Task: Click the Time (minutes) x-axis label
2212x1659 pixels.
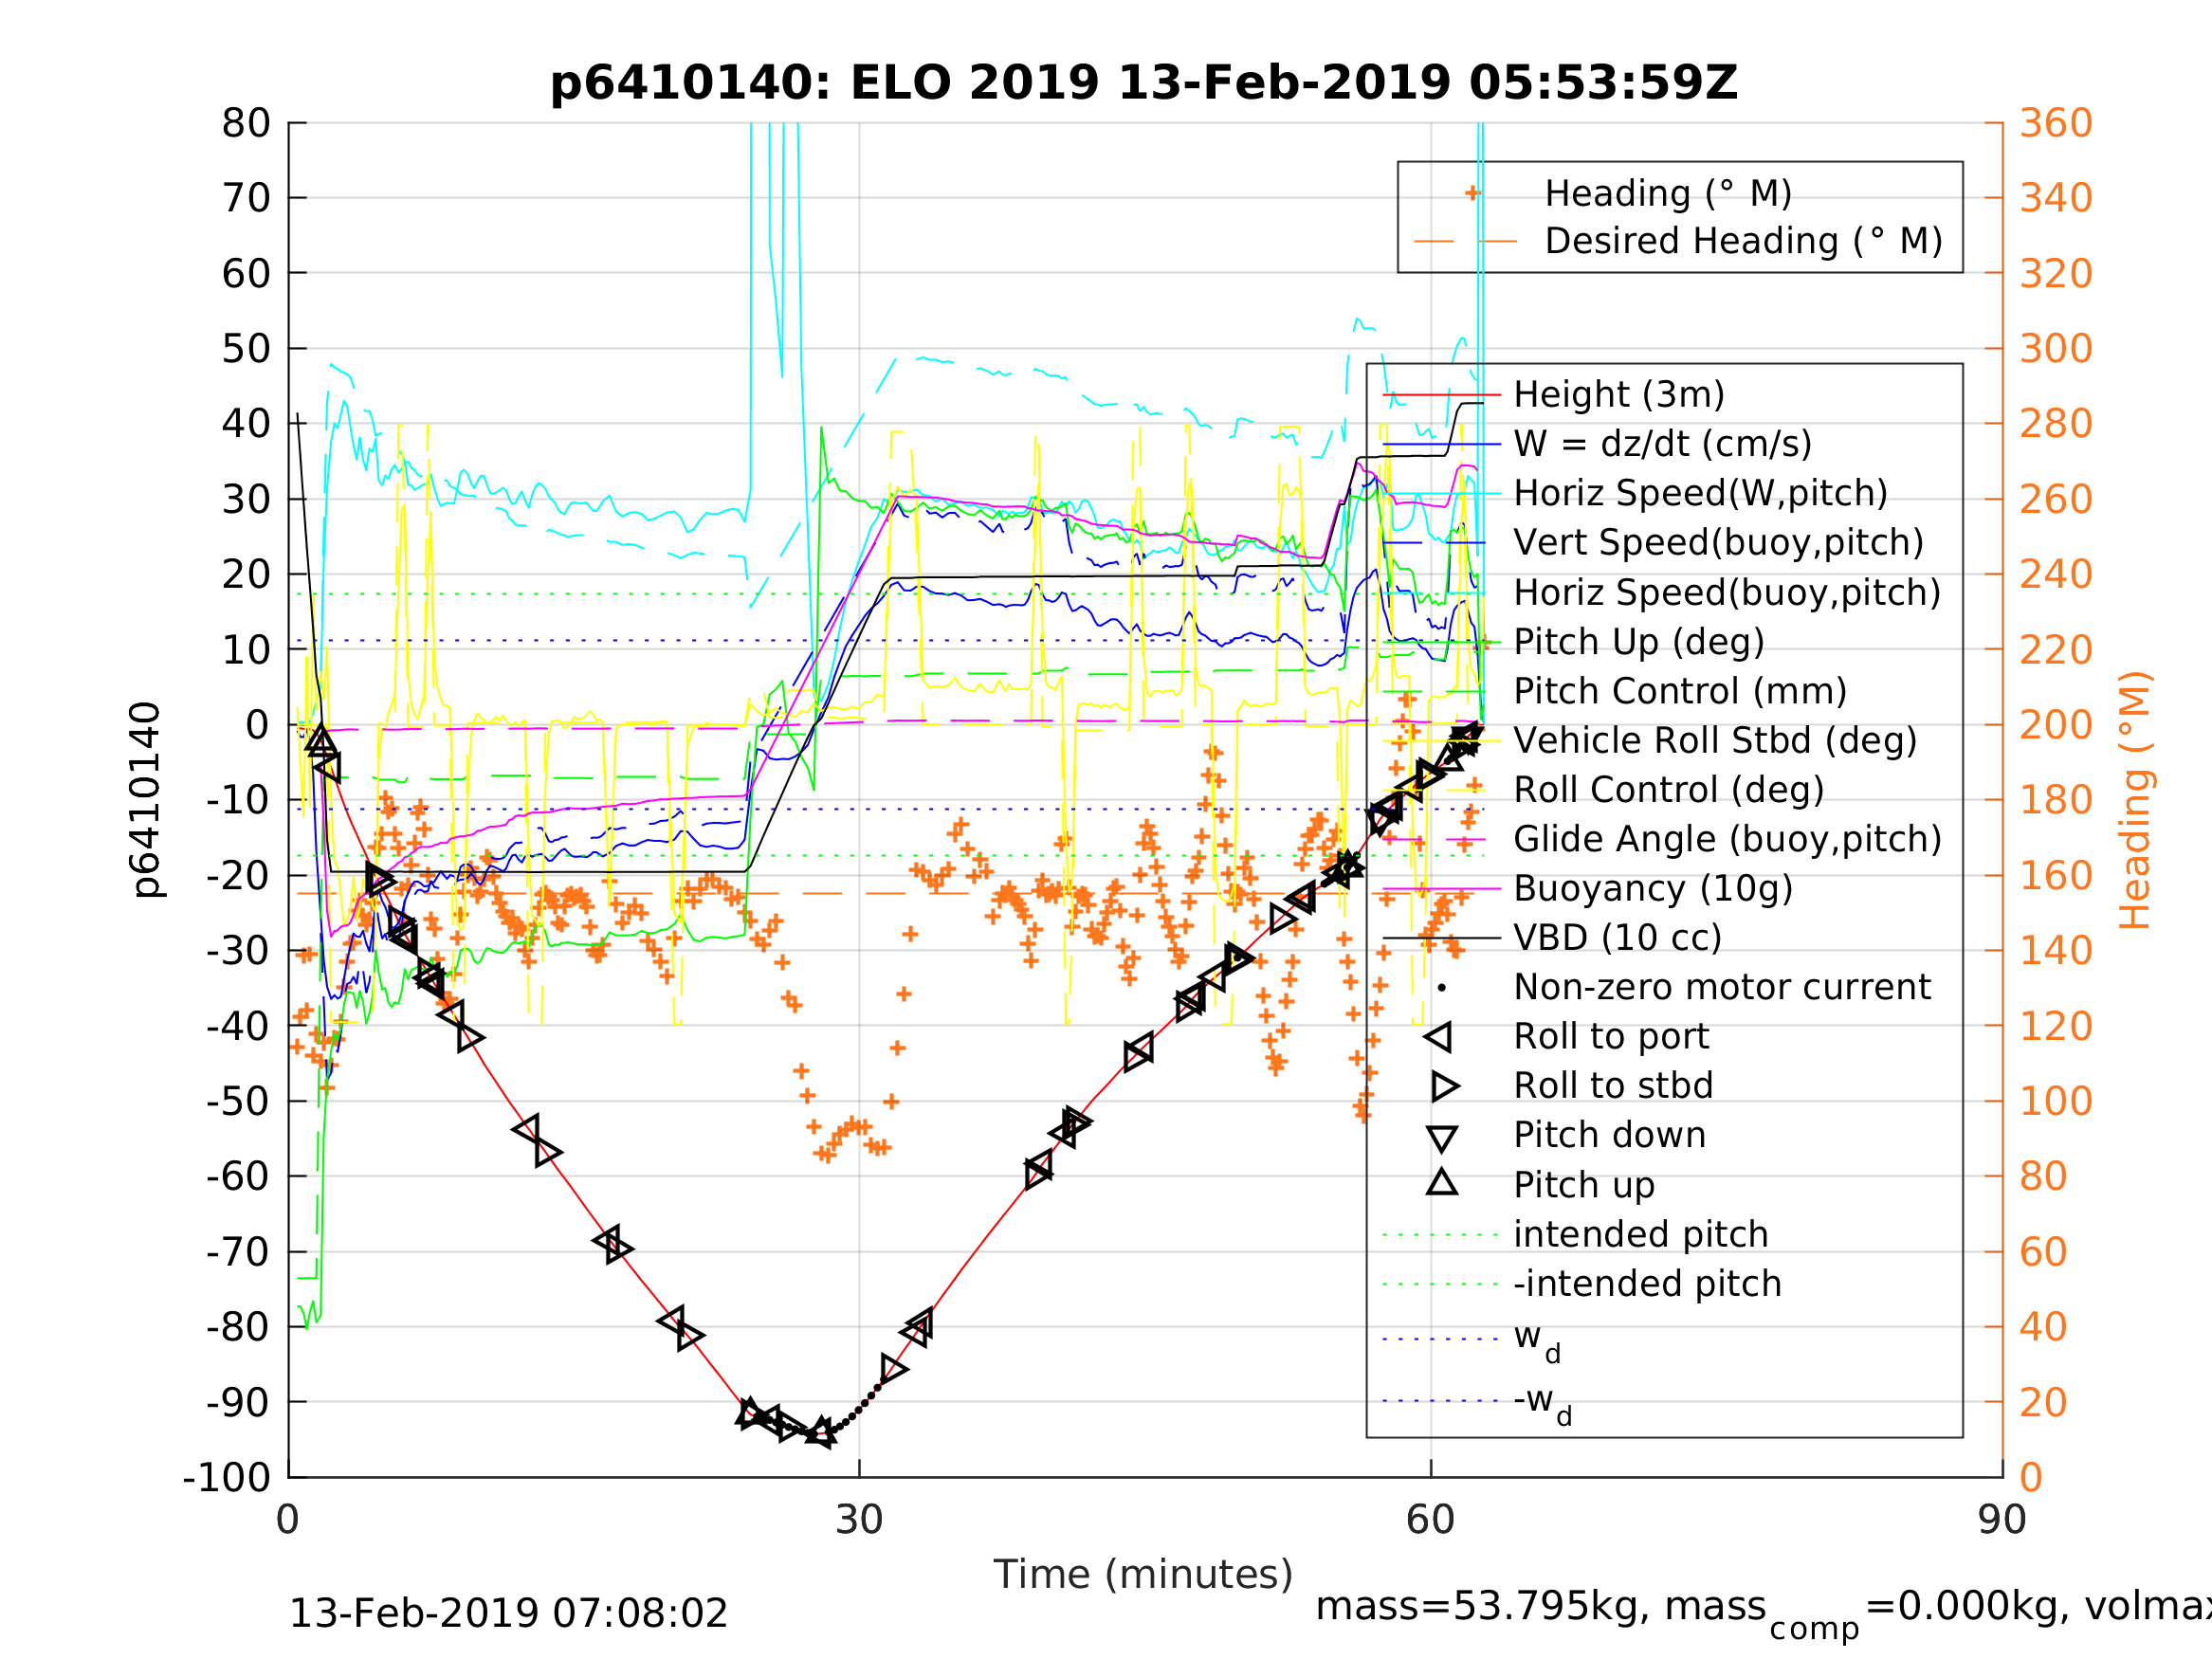Action: pyautogui.click(x=1143, y=1575)
